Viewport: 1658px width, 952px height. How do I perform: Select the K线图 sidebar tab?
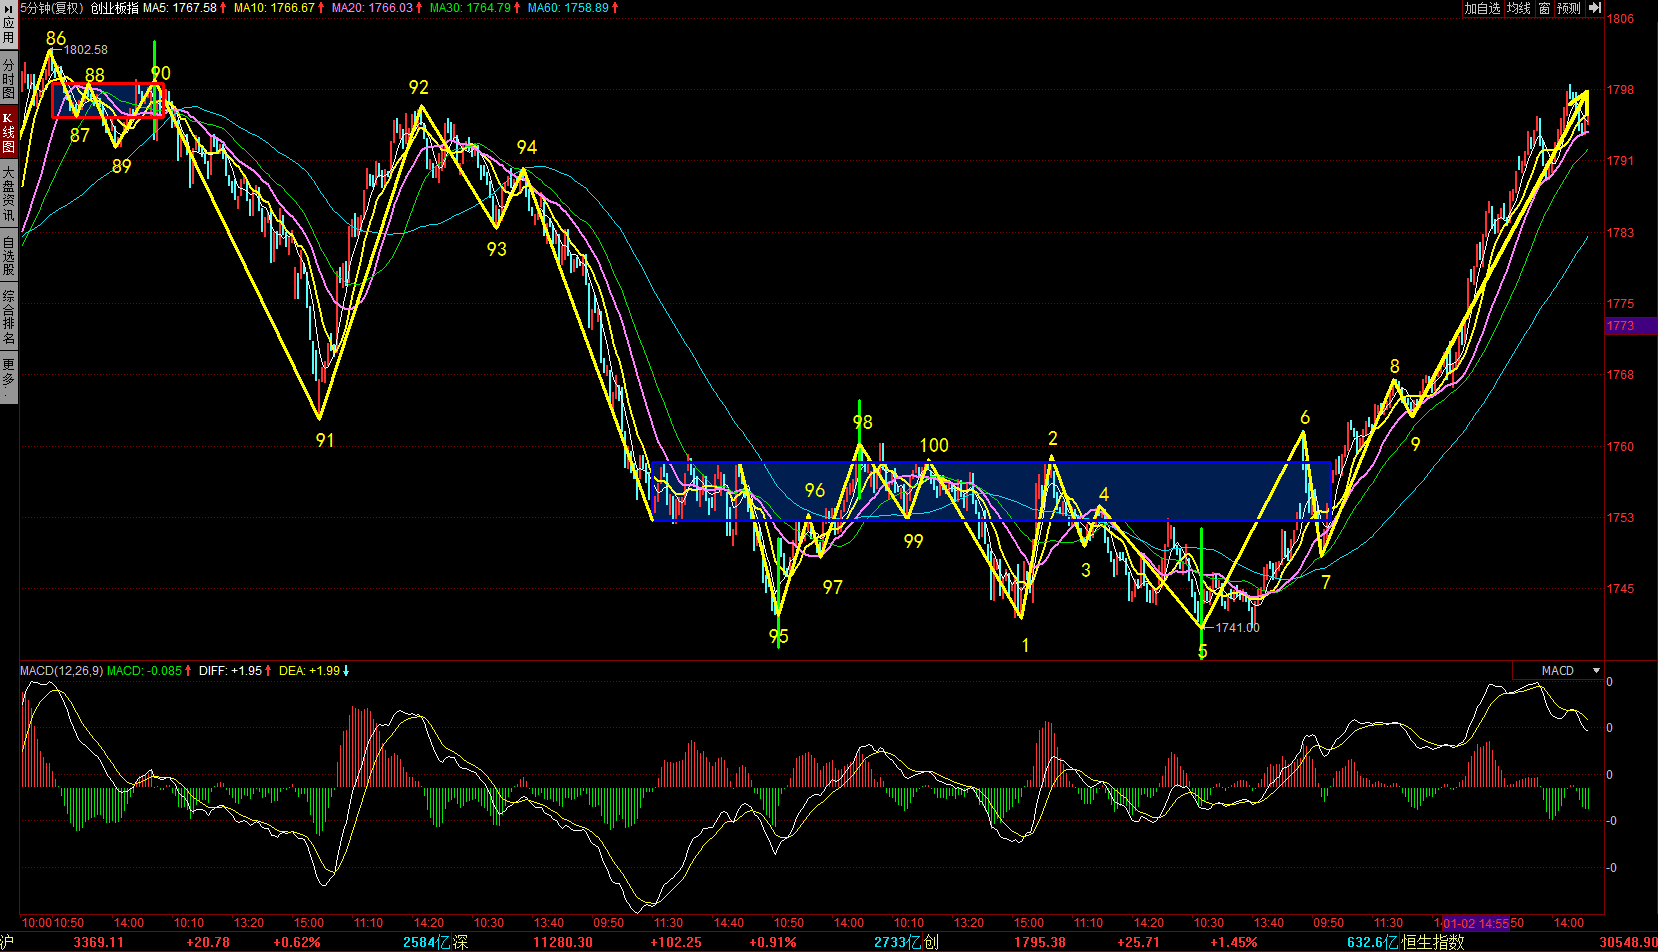click(8, 133)
